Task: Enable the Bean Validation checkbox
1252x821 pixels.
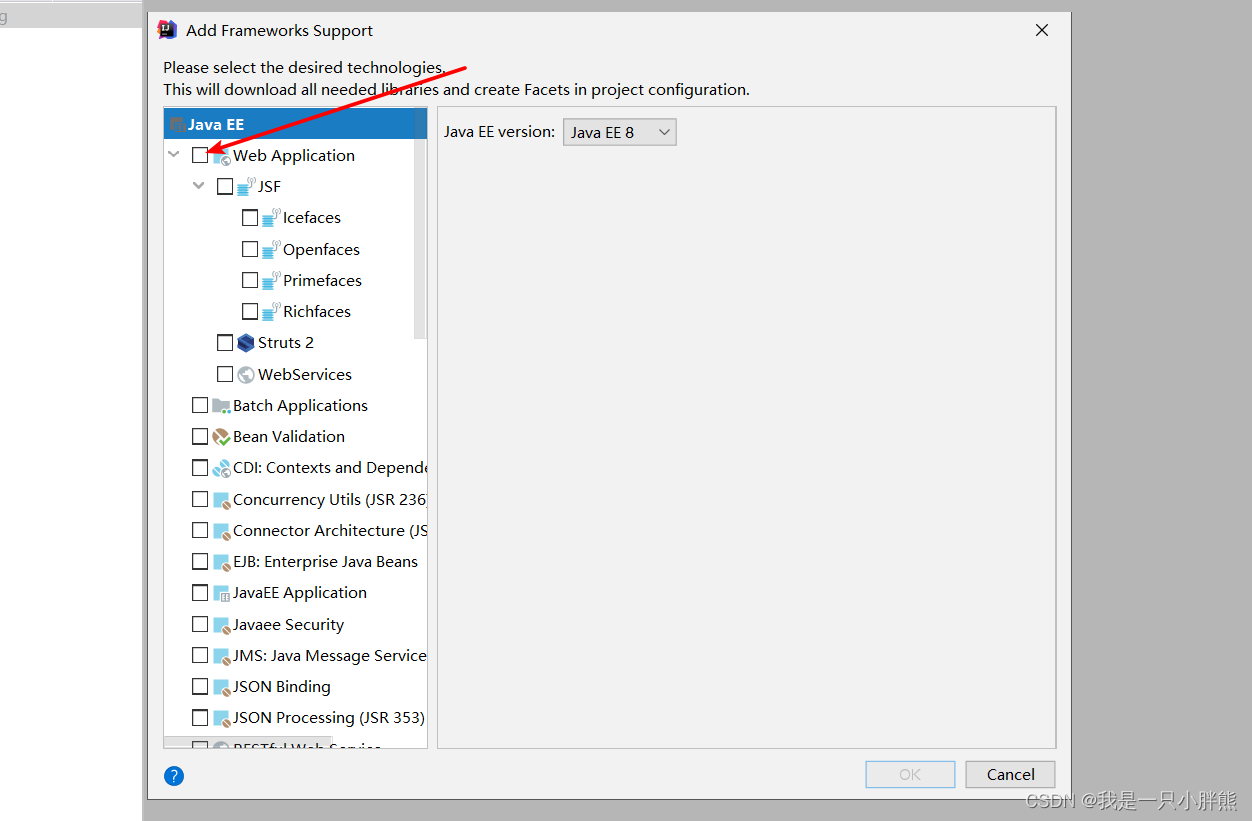Action: pos(200,436)
